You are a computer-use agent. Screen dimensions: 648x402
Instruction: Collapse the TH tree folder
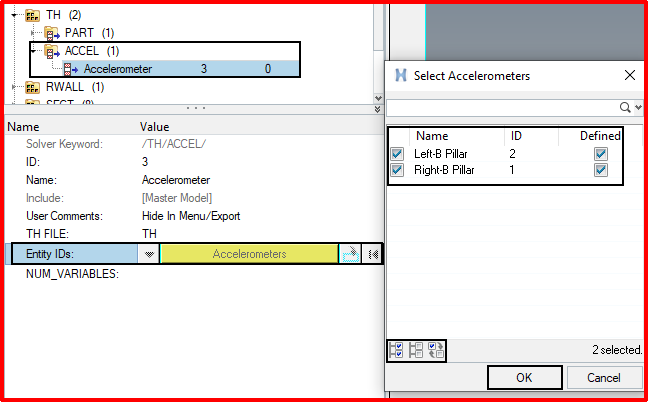pyautogui.click(x=14, y=15)
